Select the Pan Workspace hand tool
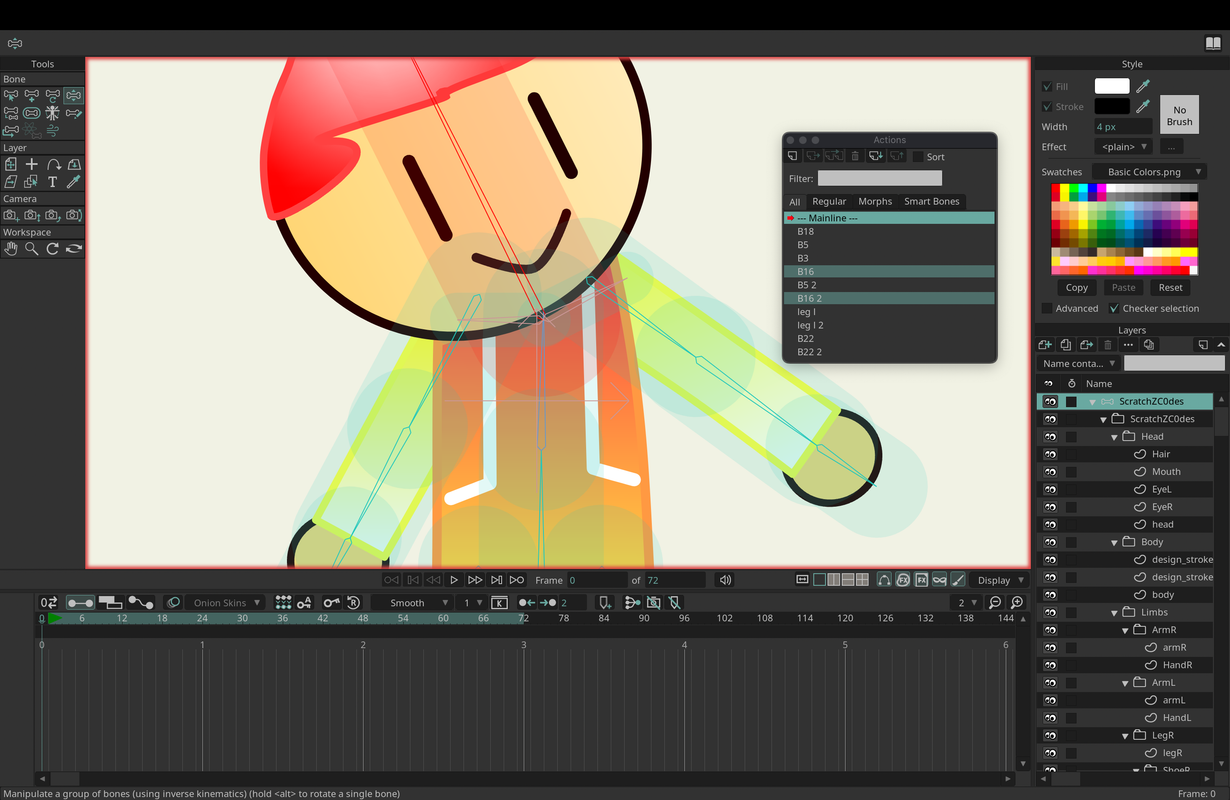The image size is (1230, 800). coord(11,249)
